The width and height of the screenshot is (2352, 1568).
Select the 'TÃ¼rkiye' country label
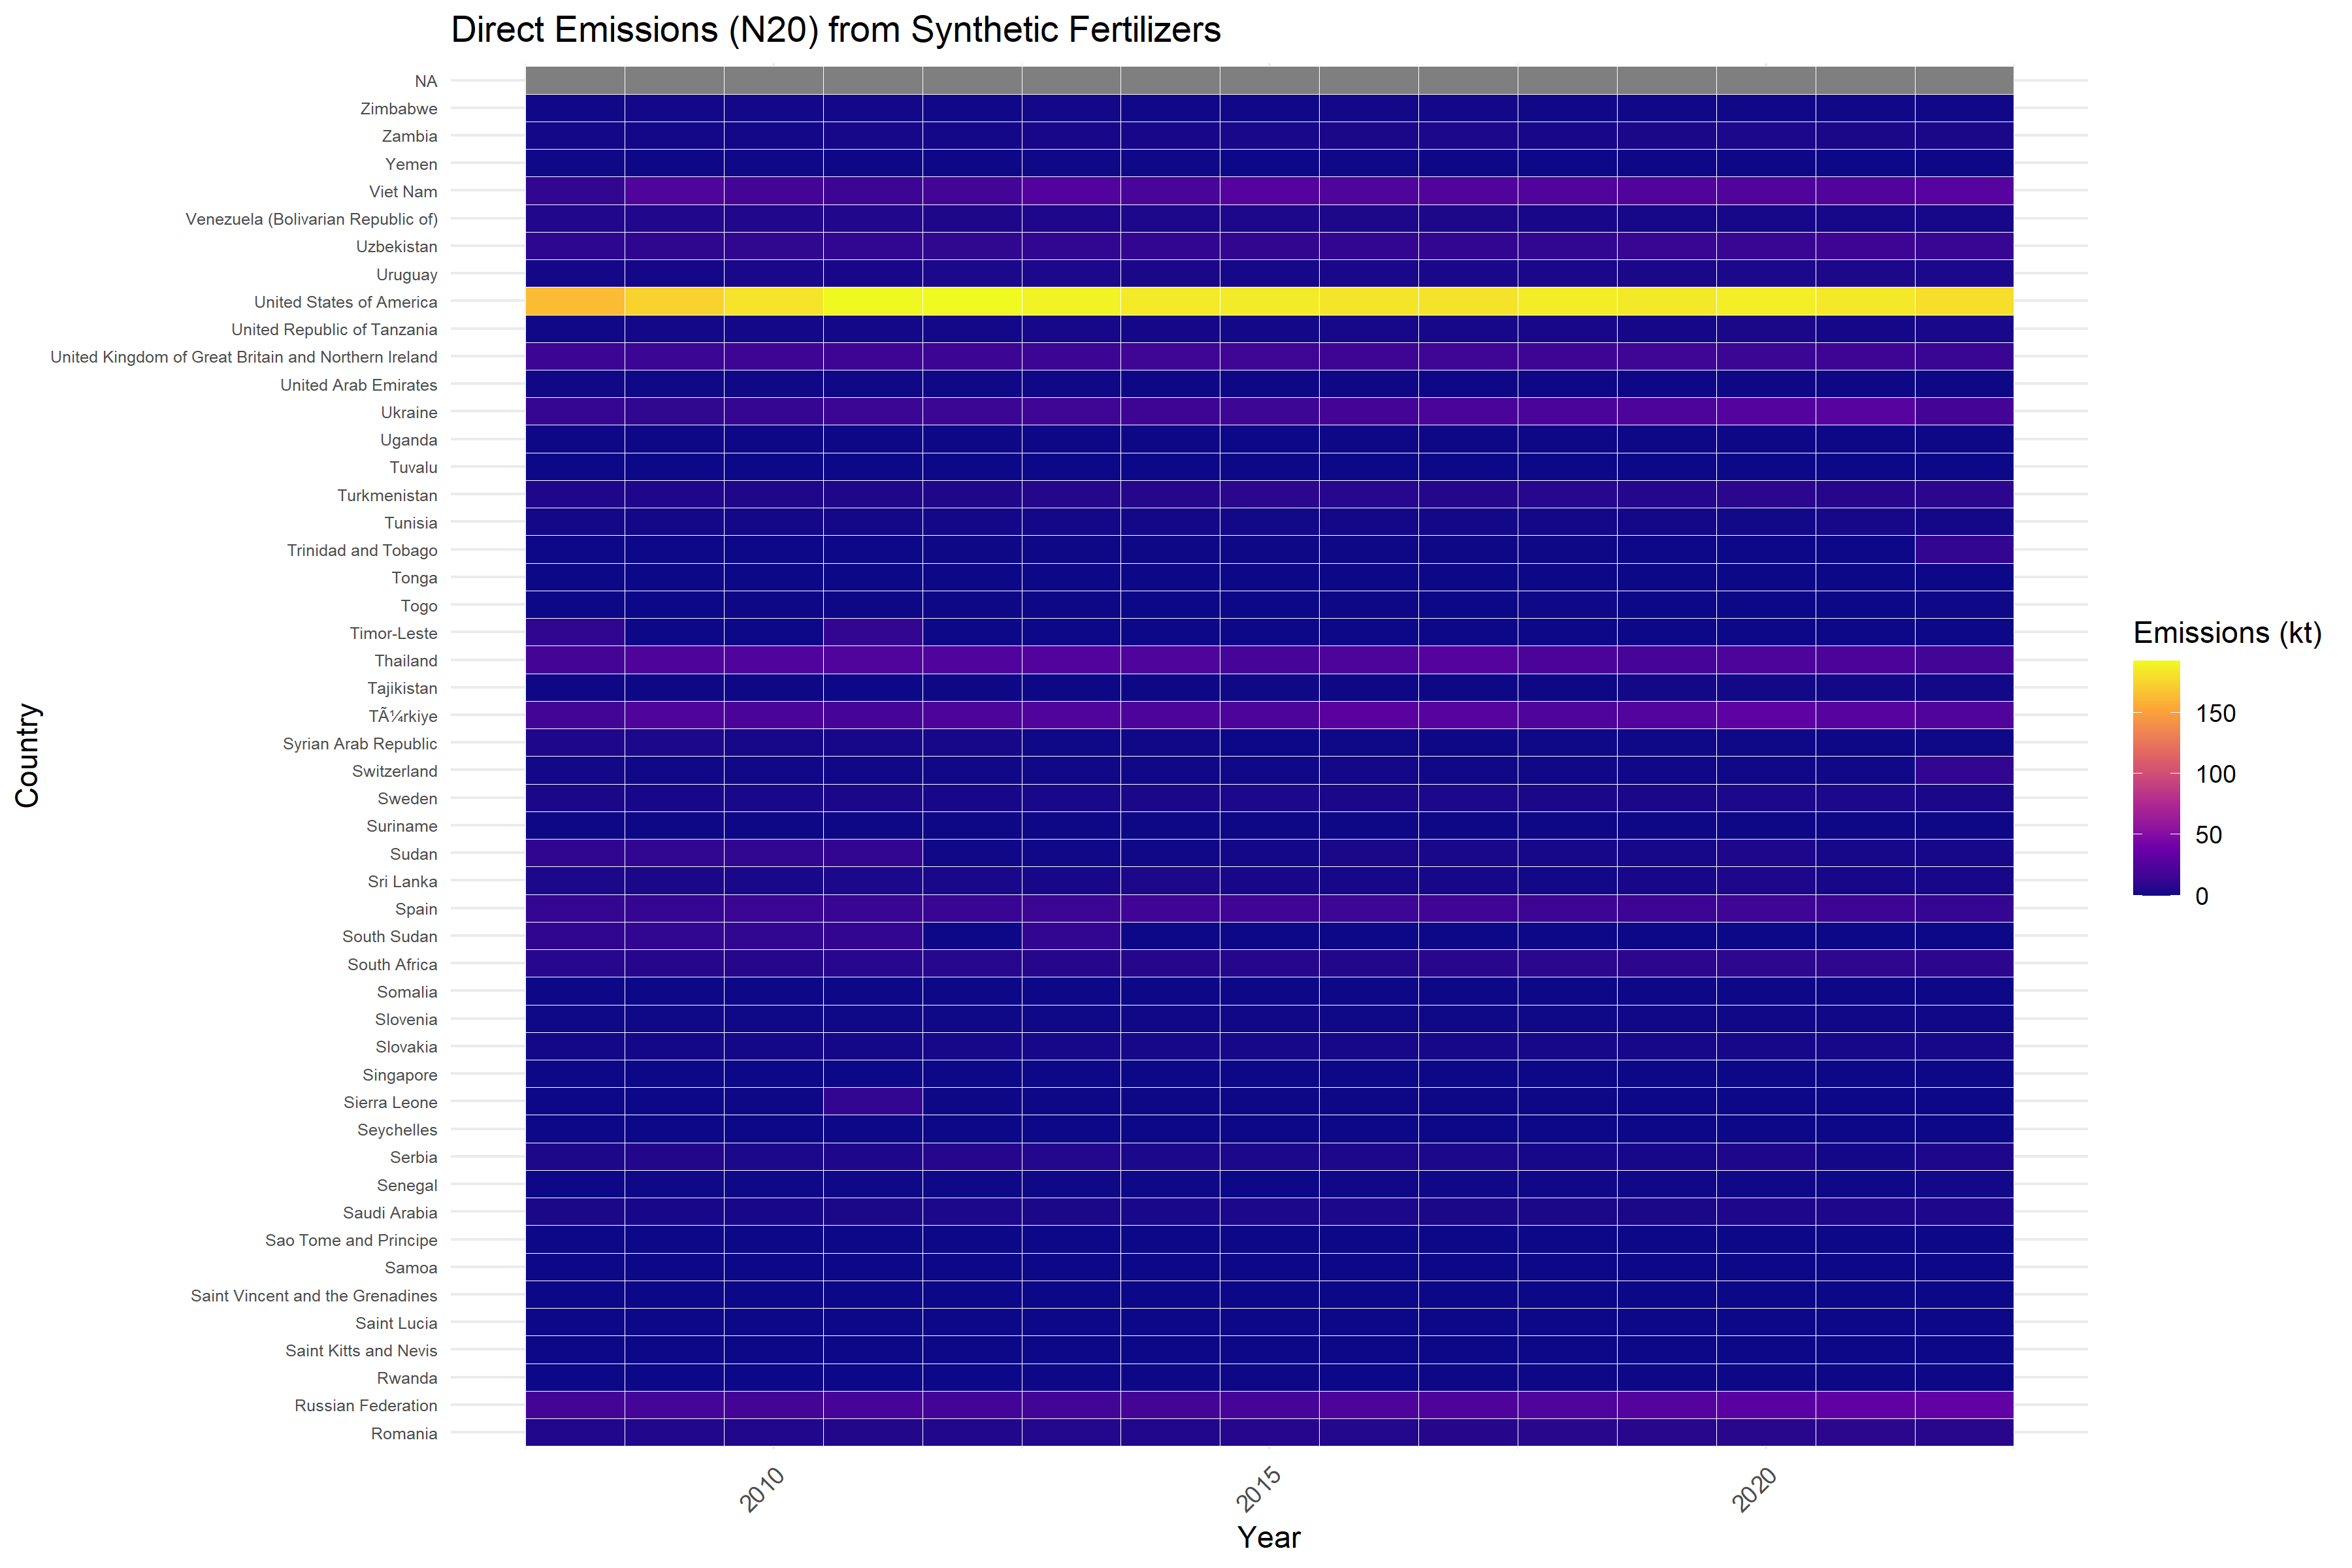(403, 716)
